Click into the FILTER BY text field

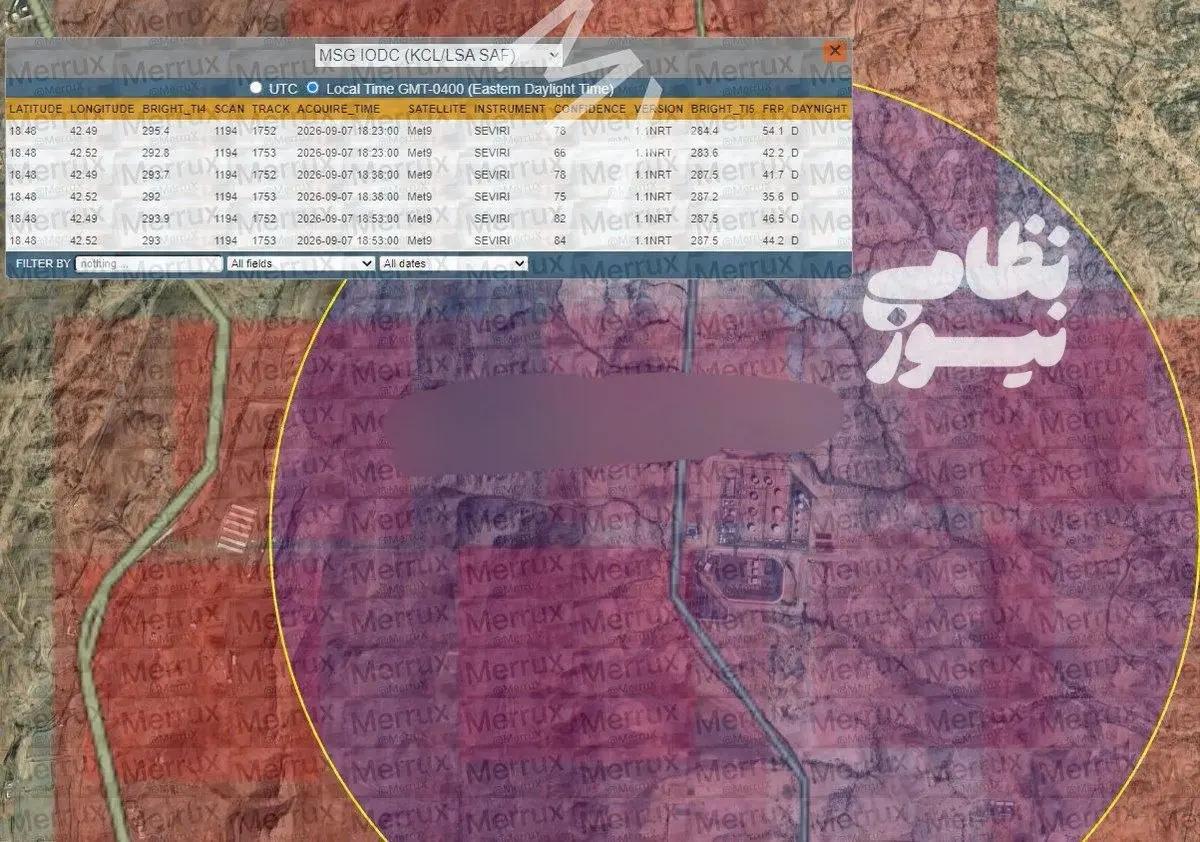tap(149, 263)
